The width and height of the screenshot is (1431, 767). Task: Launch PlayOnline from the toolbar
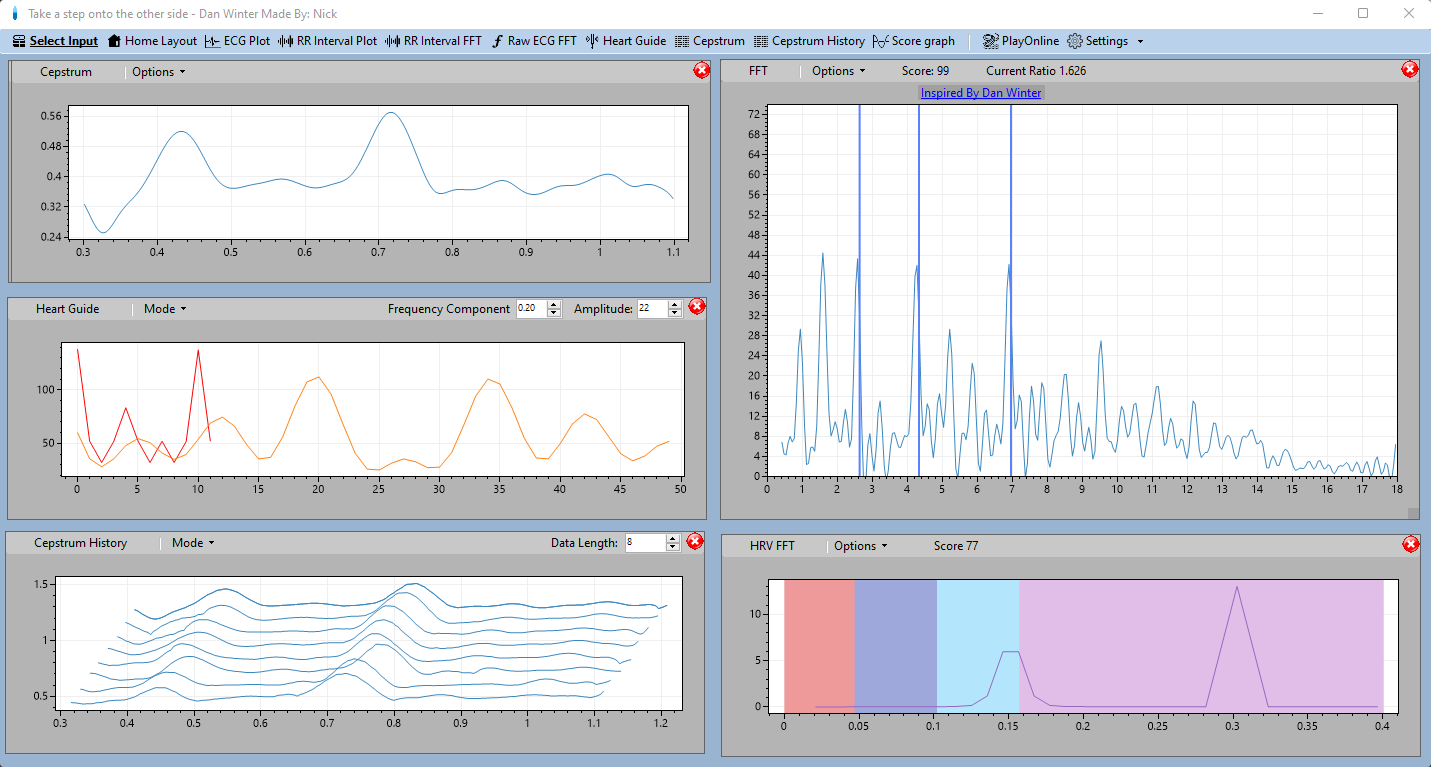click(1021, 41)
